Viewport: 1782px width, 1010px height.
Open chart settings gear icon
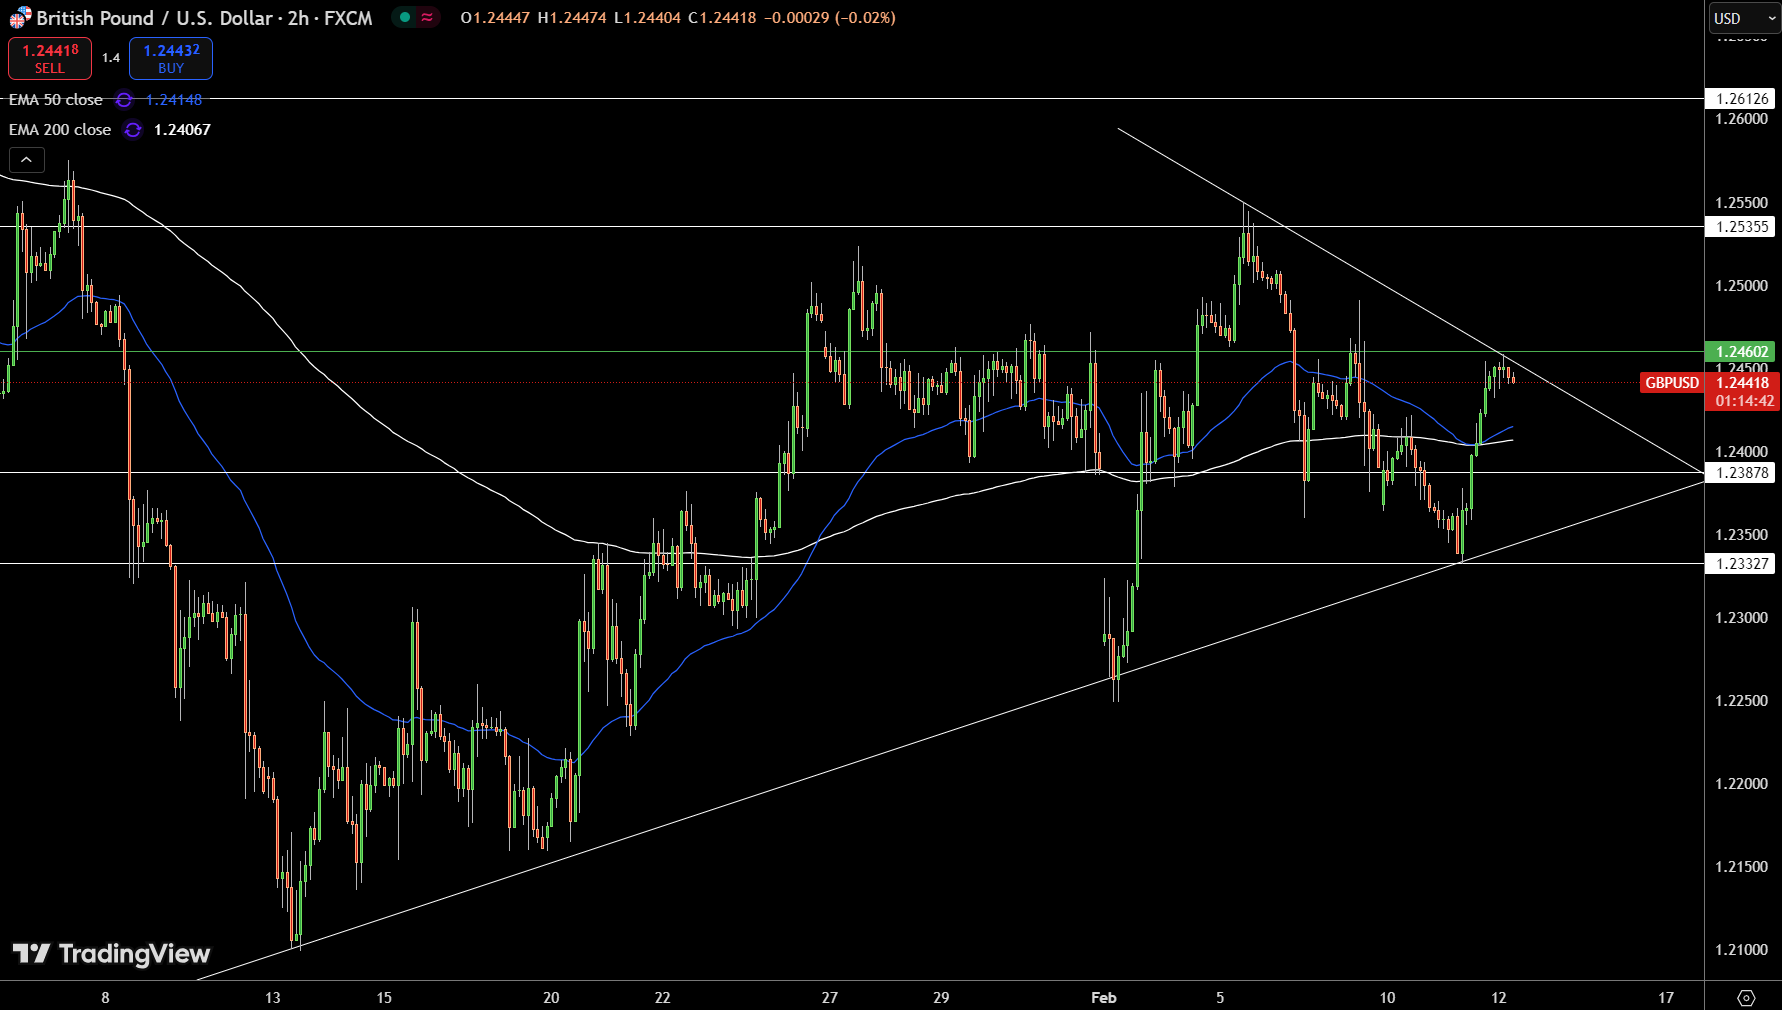point(1746,997)
